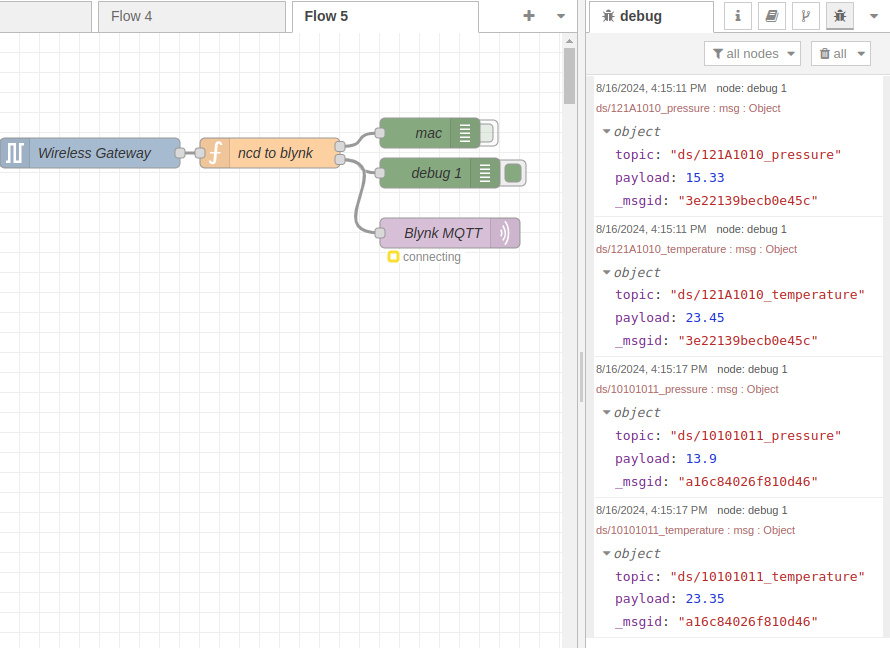Add a new flow with plus icon
The image size is (890, 648).
click(529, 16)
